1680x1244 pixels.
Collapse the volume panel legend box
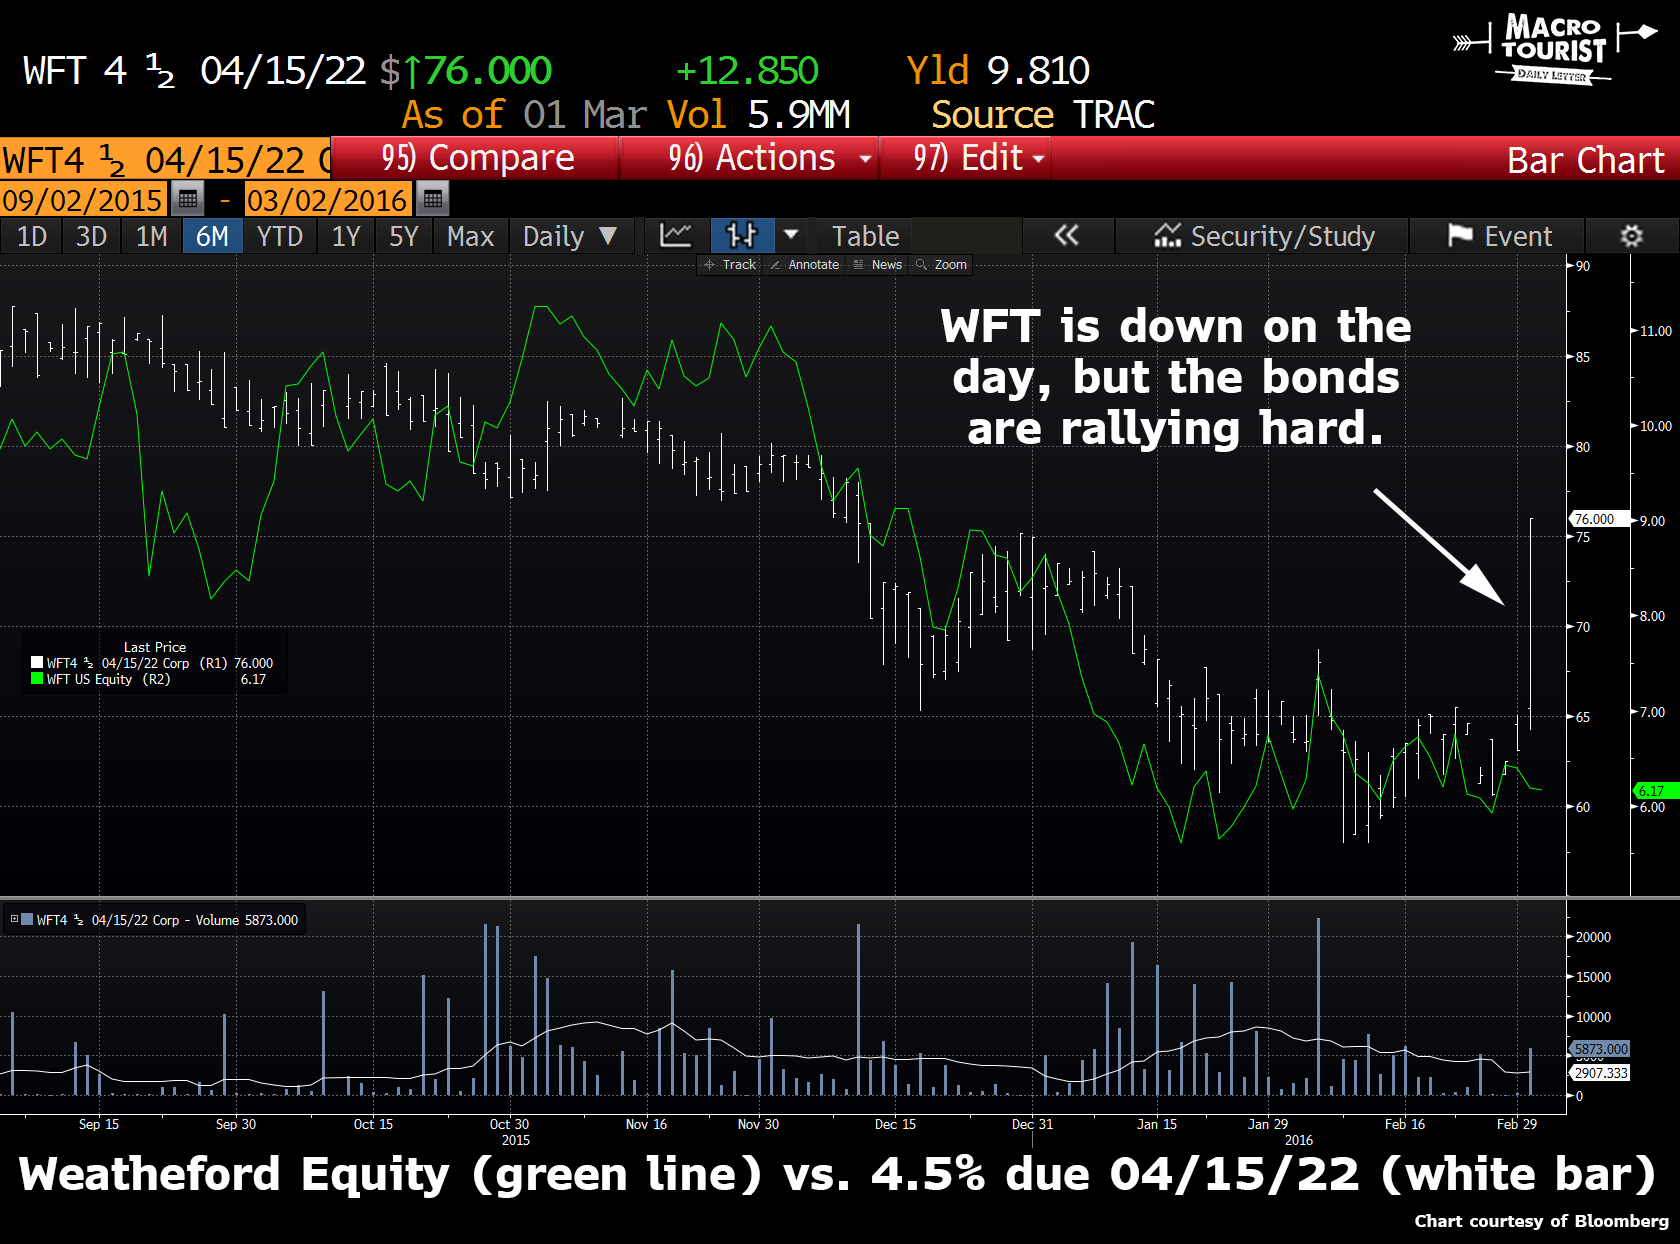click(14, 919)
